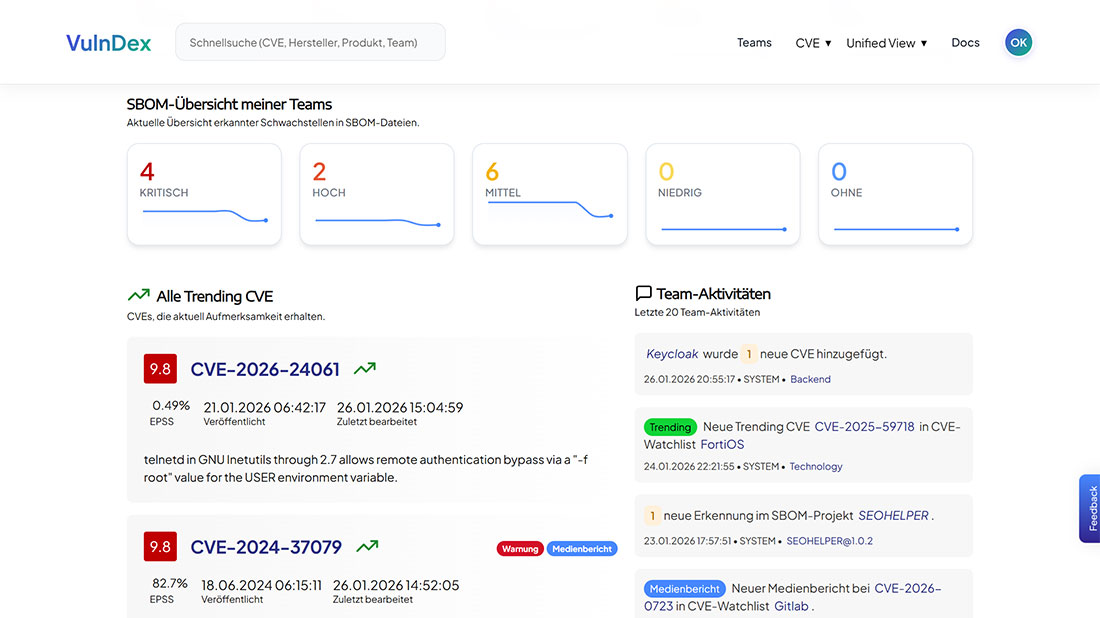Click the Medienbericht badge on CVE-2024-37079
Screen dimensions: 1100x618
(585, 548)
